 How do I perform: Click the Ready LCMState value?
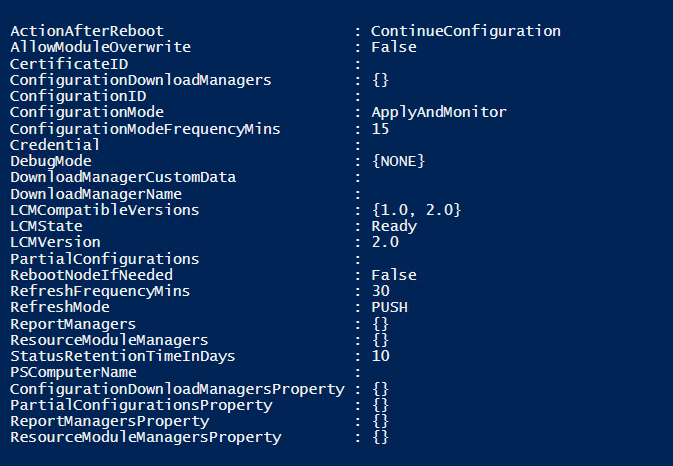coord(393,226)
